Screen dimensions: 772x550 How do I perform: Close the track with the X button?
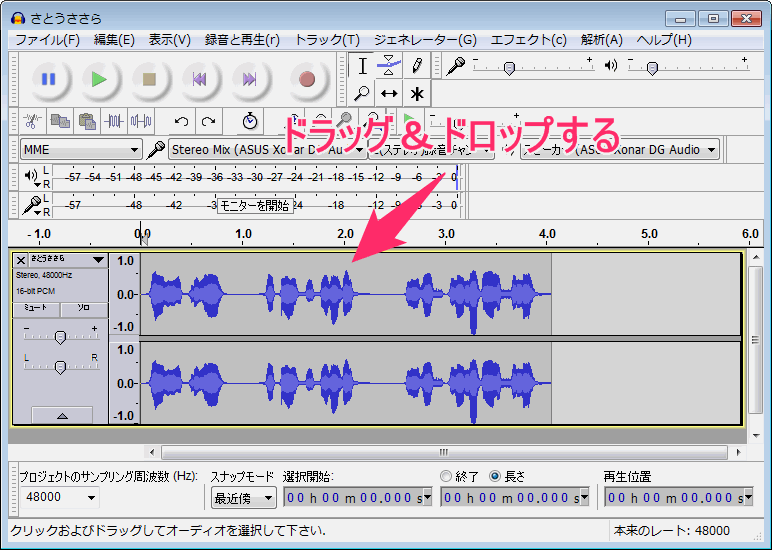(20, 260)
